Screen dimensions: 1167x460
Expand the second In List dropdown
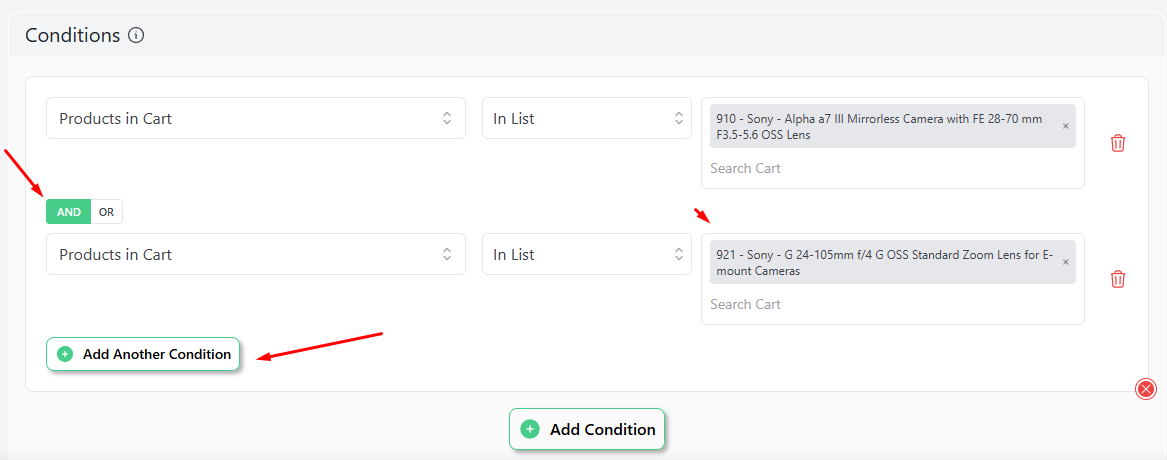pos(586,254)
